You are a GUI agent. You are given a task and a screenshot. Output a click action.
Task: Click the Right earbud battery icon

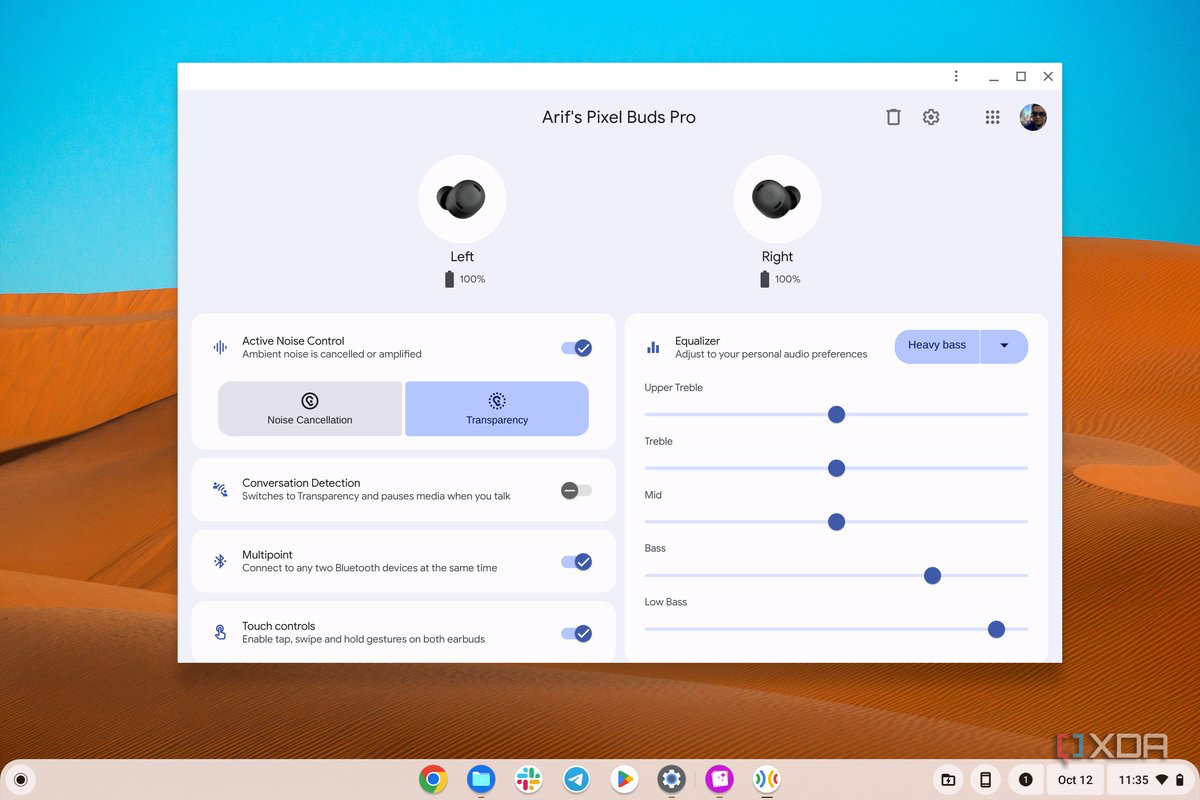point(765,279)
